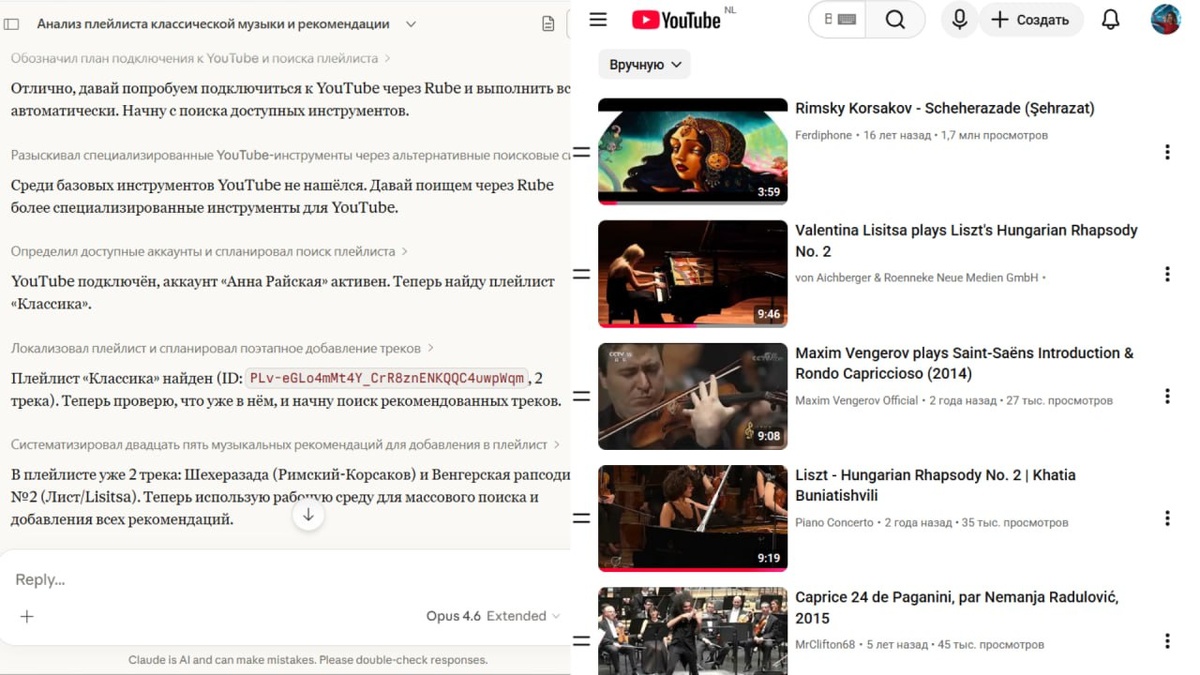This screenshot has height=675, width=1200.
Task: Start voice search with the microphone icon
Action: [x=959, y=19]
